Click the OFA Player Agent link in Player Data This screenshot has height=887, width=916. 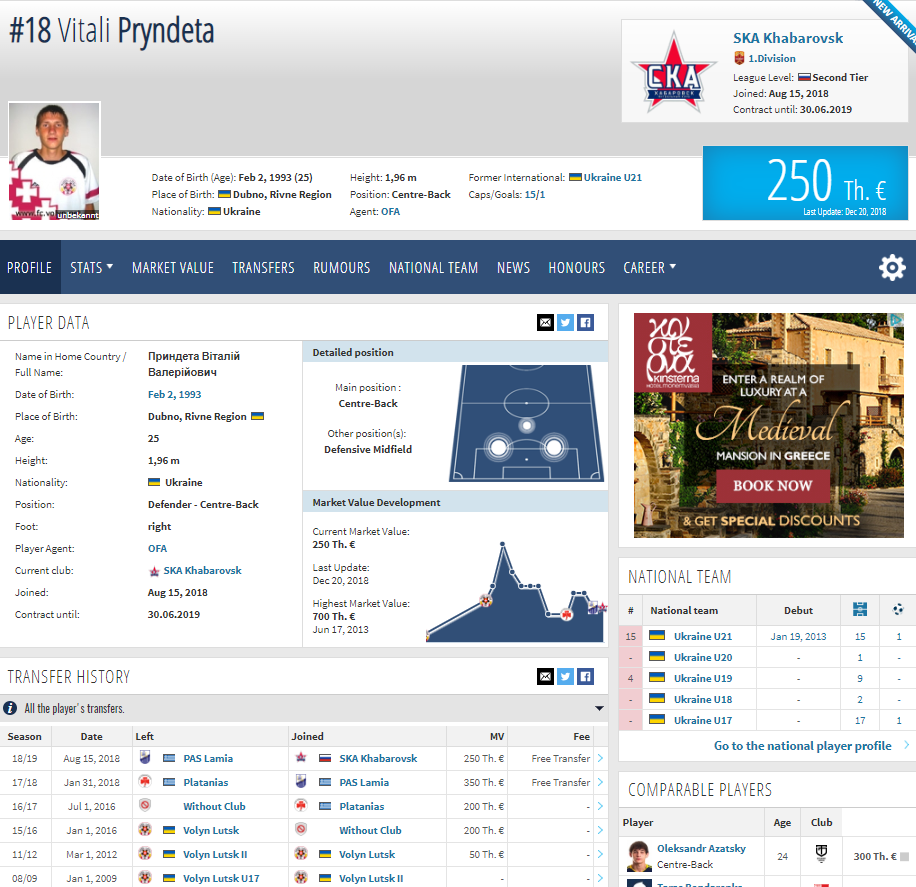(x=157, y=549)
